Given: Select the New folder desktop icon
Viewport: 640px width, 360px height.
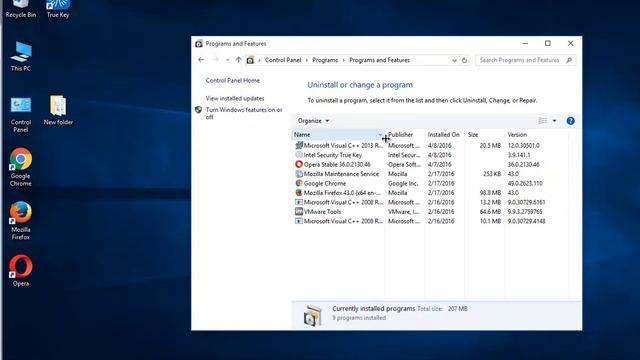Looking at the screenshot, I should (x=58, y=110).
